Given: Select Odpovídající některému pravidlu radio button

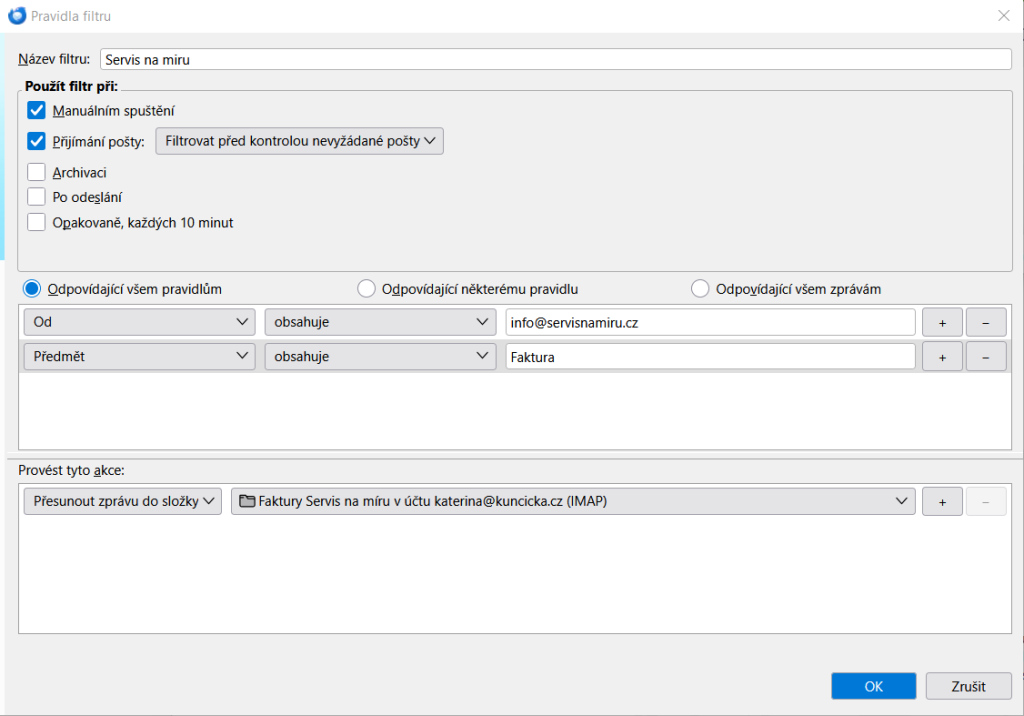Looking at the screenshot, I should tap(366, 289).
